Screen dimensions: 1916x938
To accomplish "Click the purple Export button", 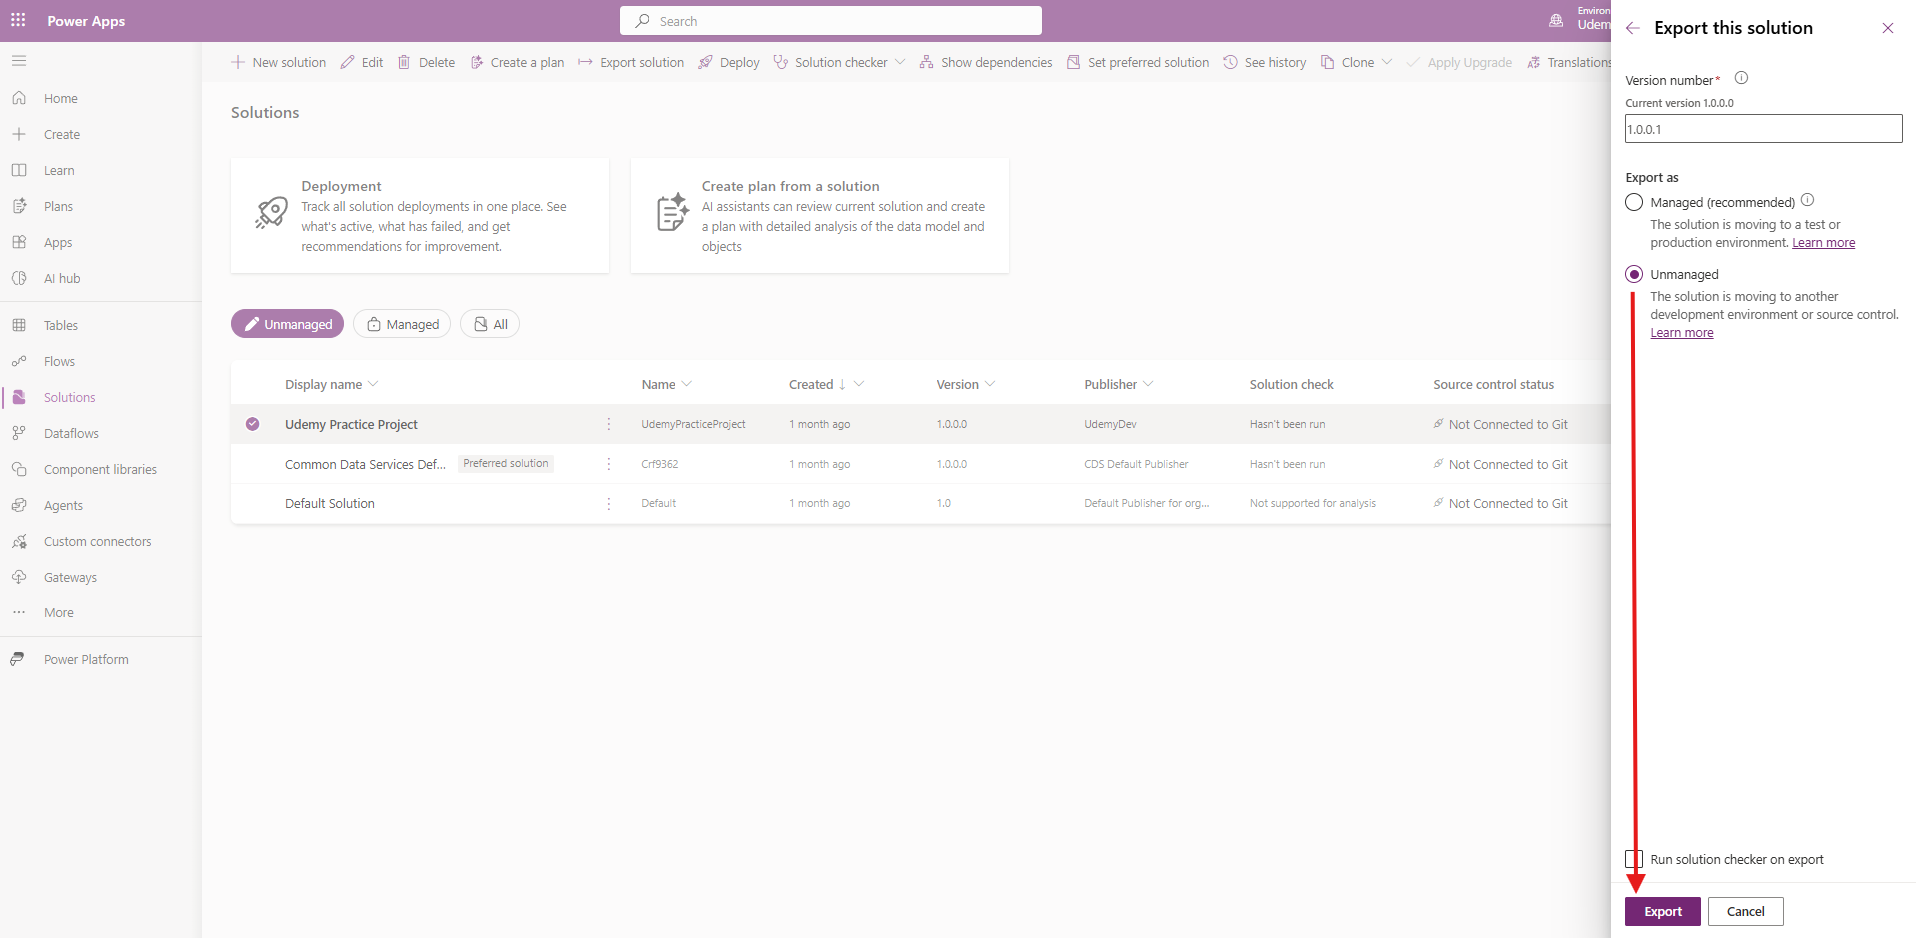I will coord(1662,911).
